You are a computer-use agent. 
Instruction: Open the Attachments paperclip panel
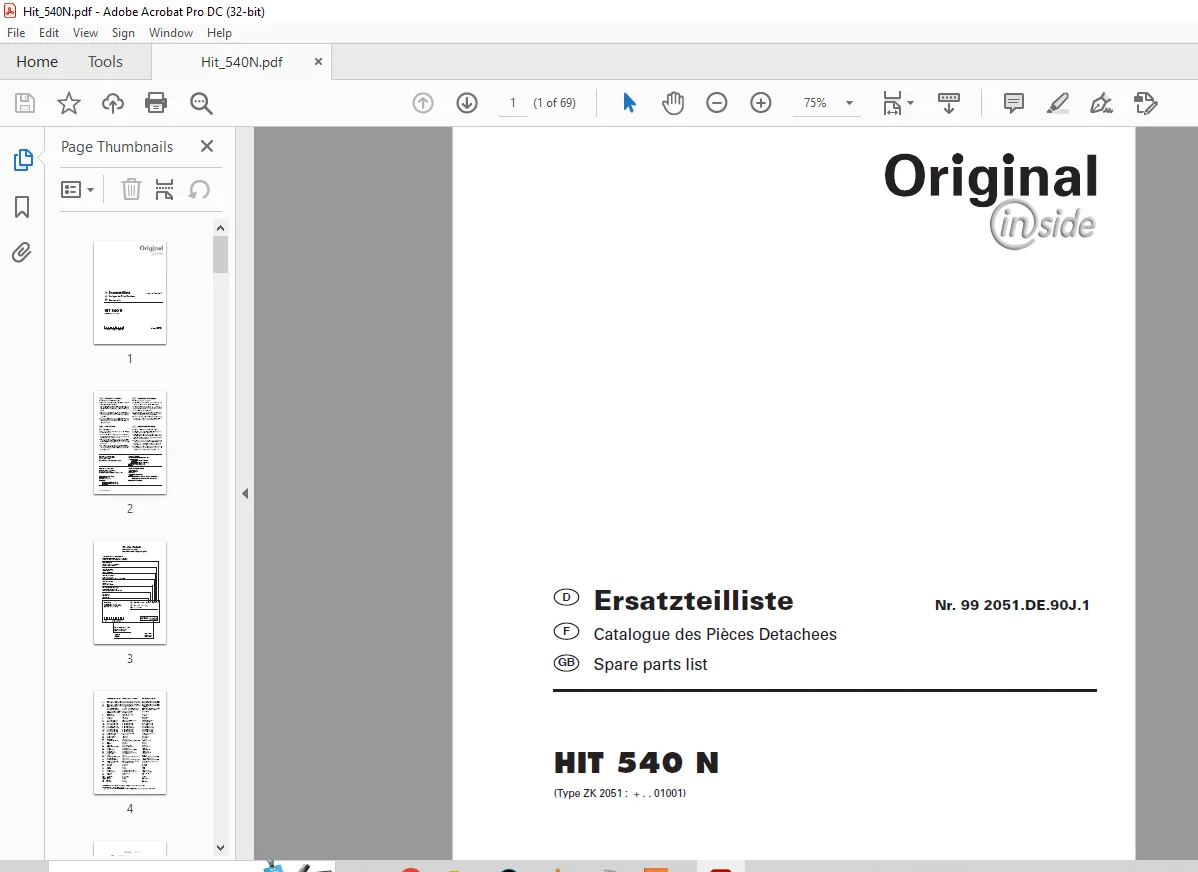pyautogui.click(x=22, y=252)
